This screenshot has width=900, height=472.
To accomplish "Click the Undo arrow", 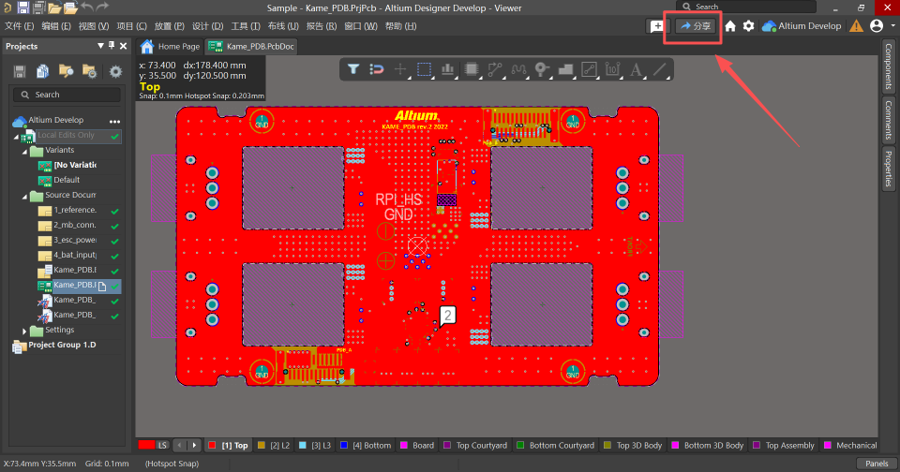I will (x=87, y=7).
